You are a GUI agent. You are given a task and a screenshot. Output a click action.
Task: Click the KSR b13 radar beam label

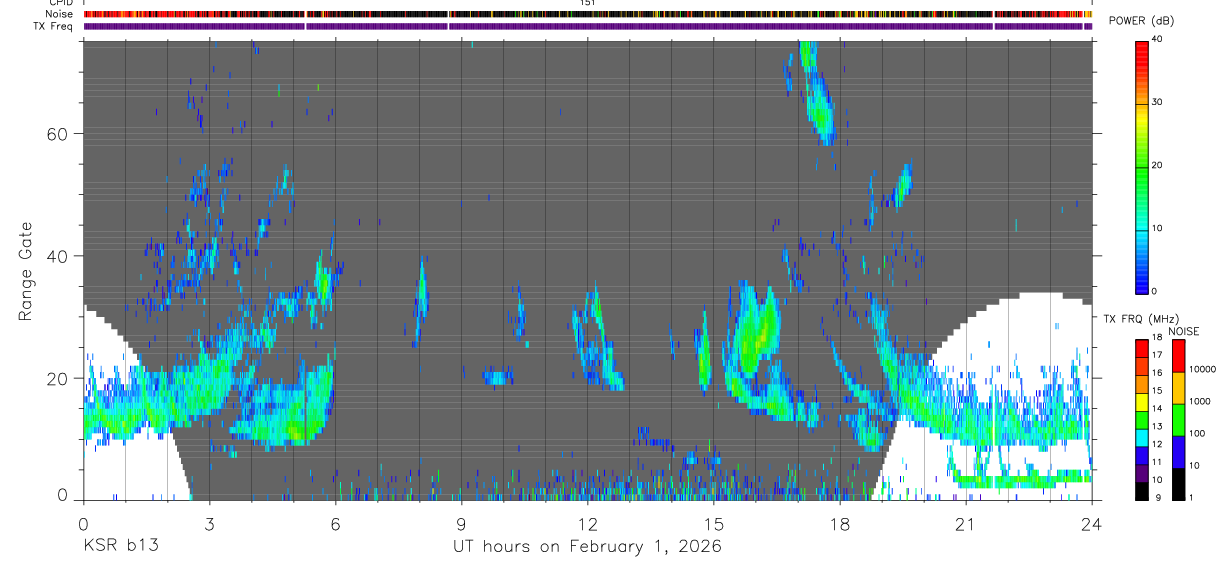pos(121,546)
